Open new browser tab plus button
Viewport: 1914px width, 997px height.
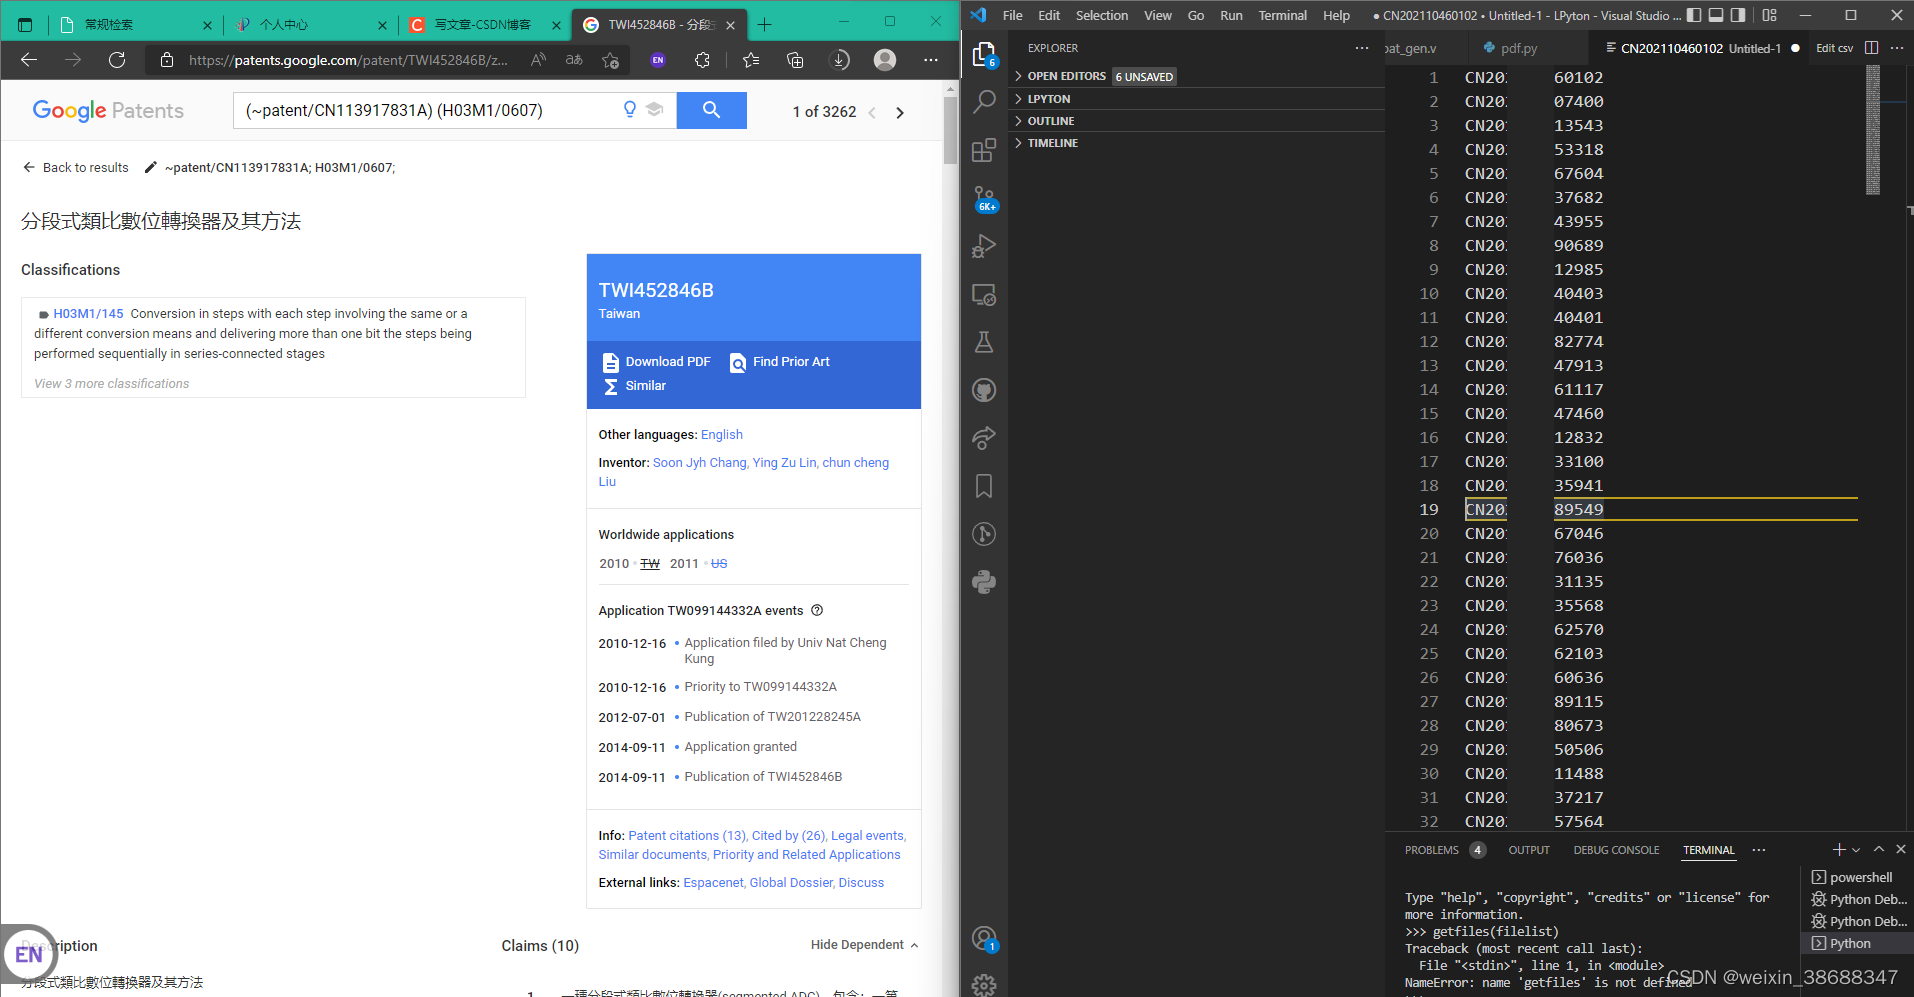(x=765, y=25)
